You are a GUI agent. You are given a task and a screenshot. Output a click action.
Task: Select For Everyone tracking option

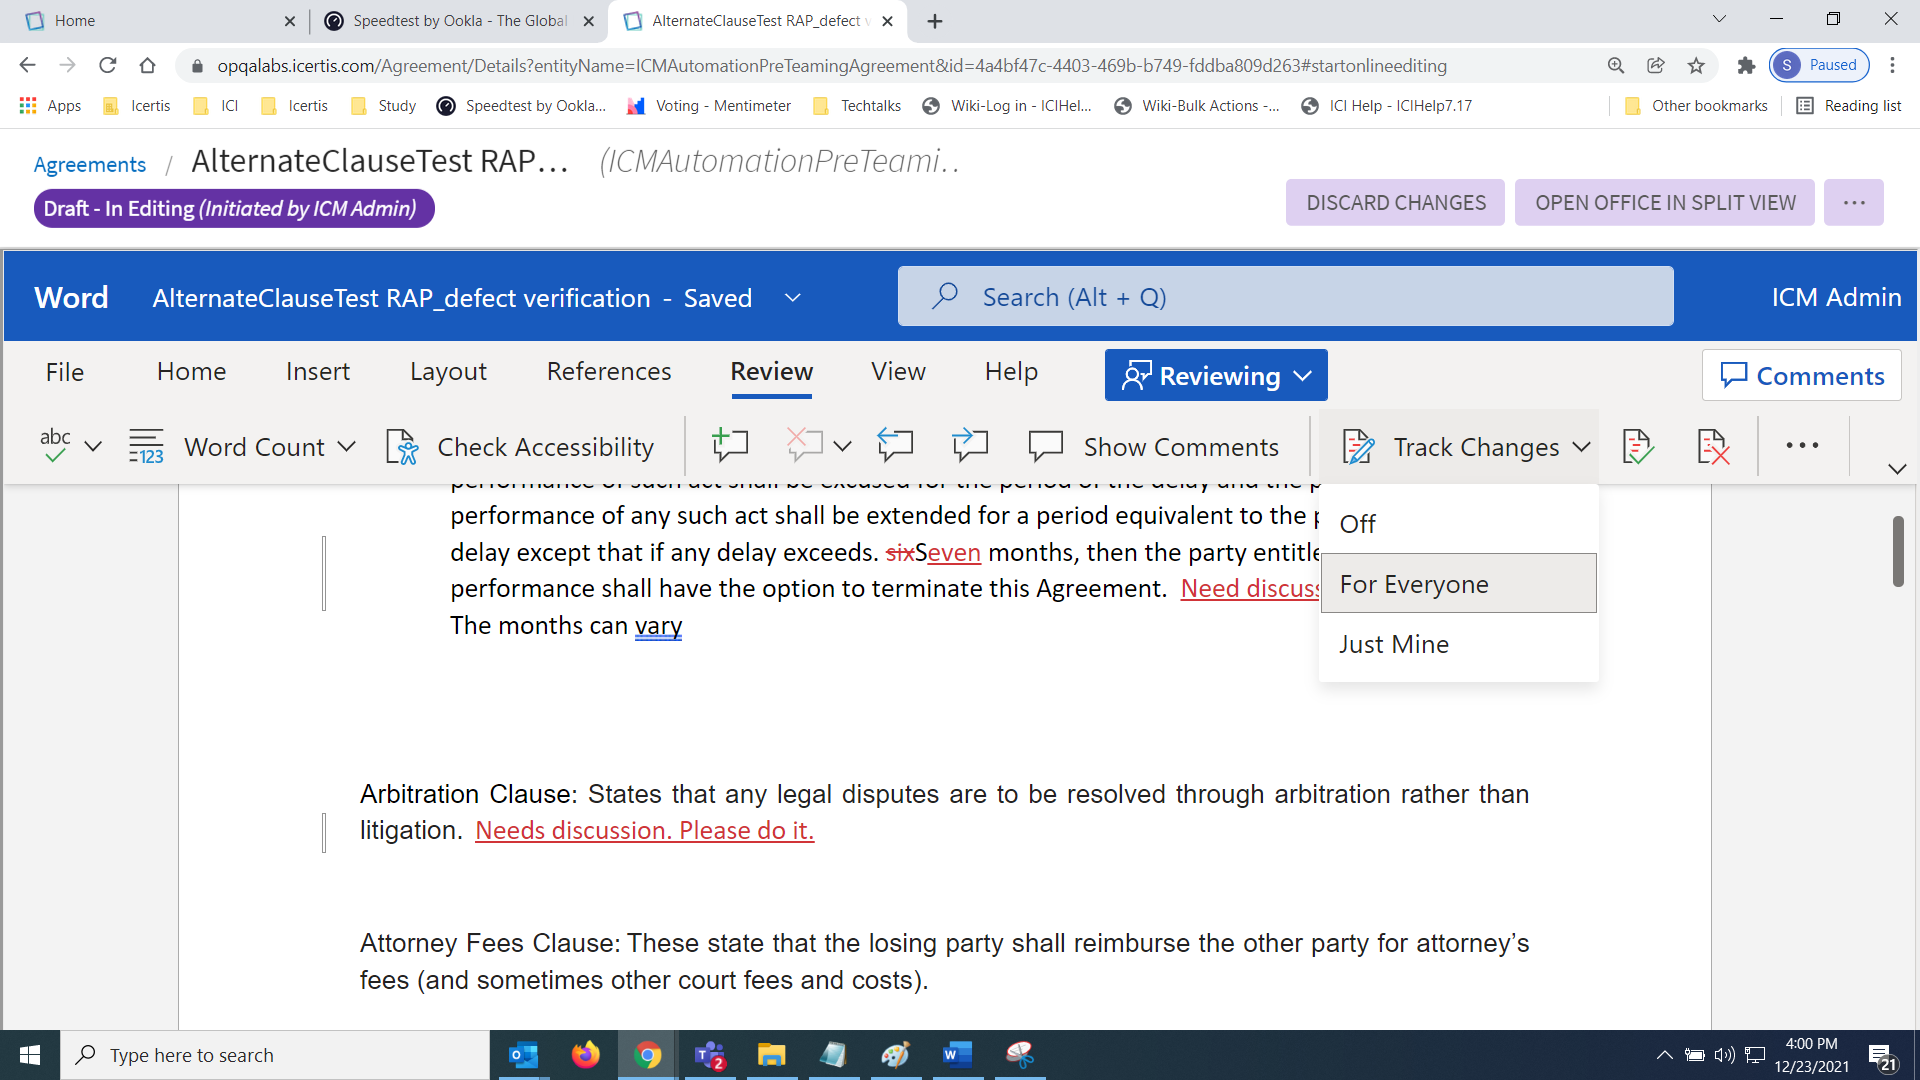1414,584
